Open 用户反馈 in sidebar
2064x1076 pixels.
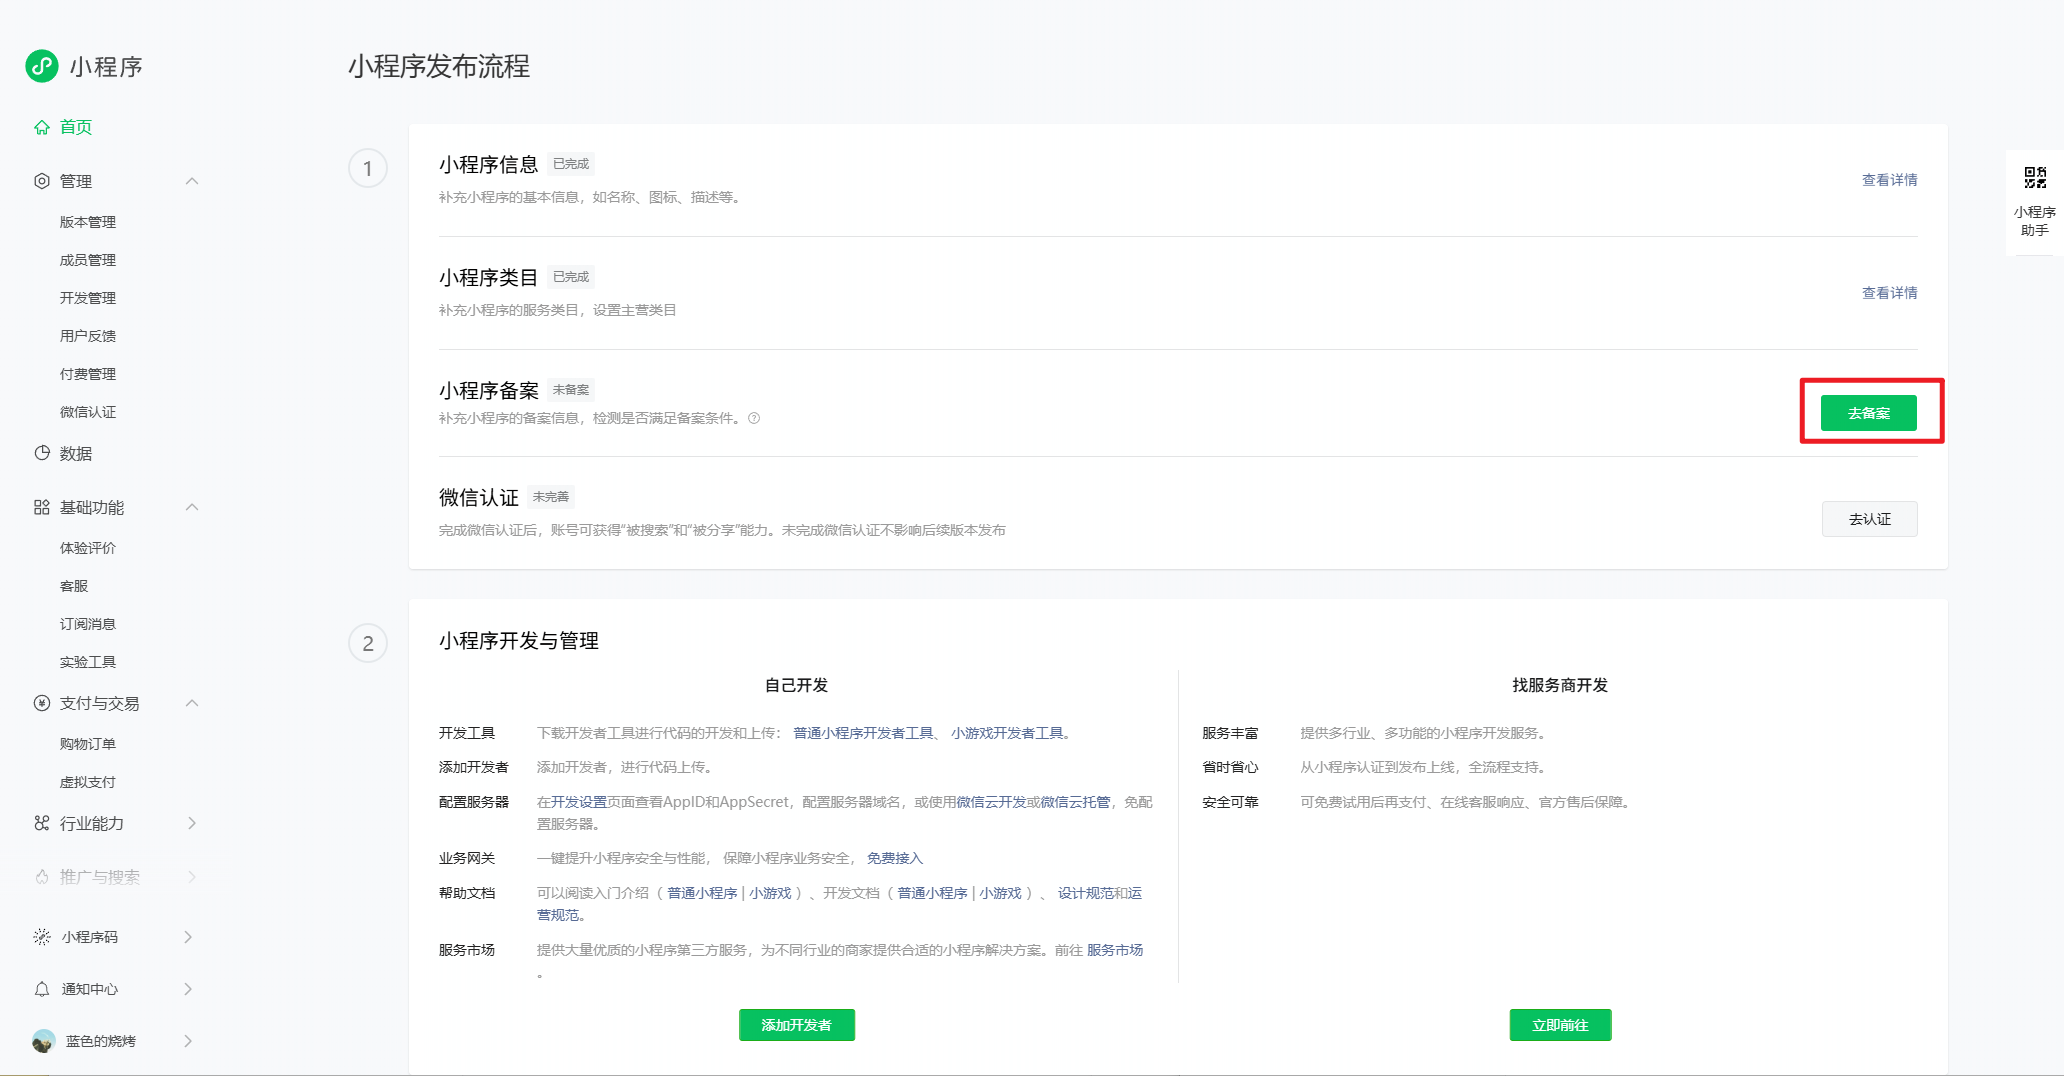click(x=88, y=336)
